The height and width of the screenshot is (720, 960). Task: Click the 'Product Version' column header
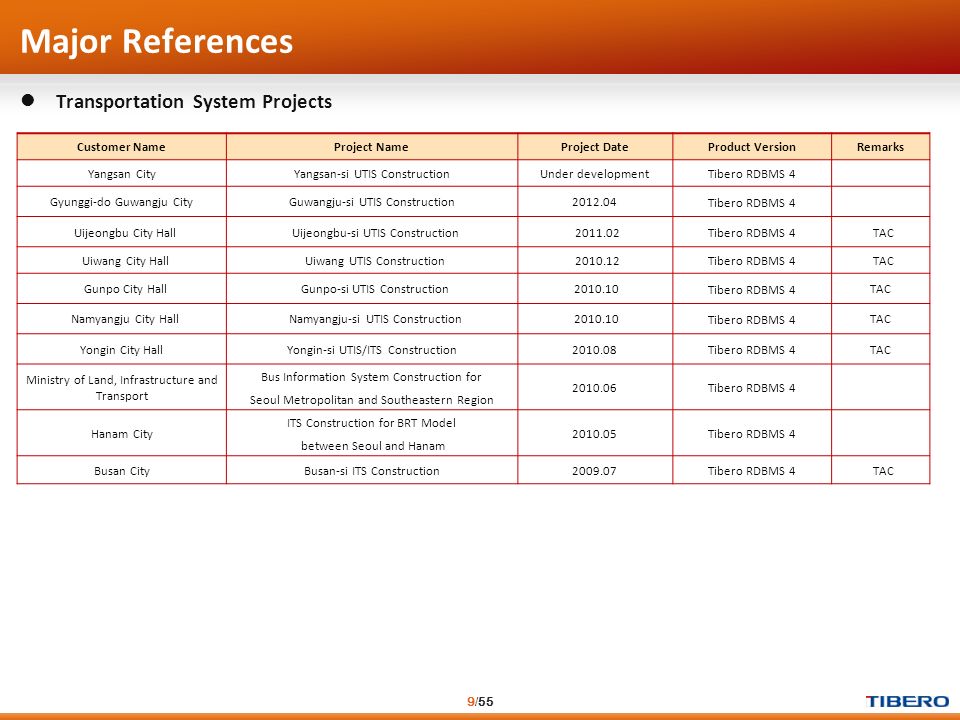coord(752,147)
